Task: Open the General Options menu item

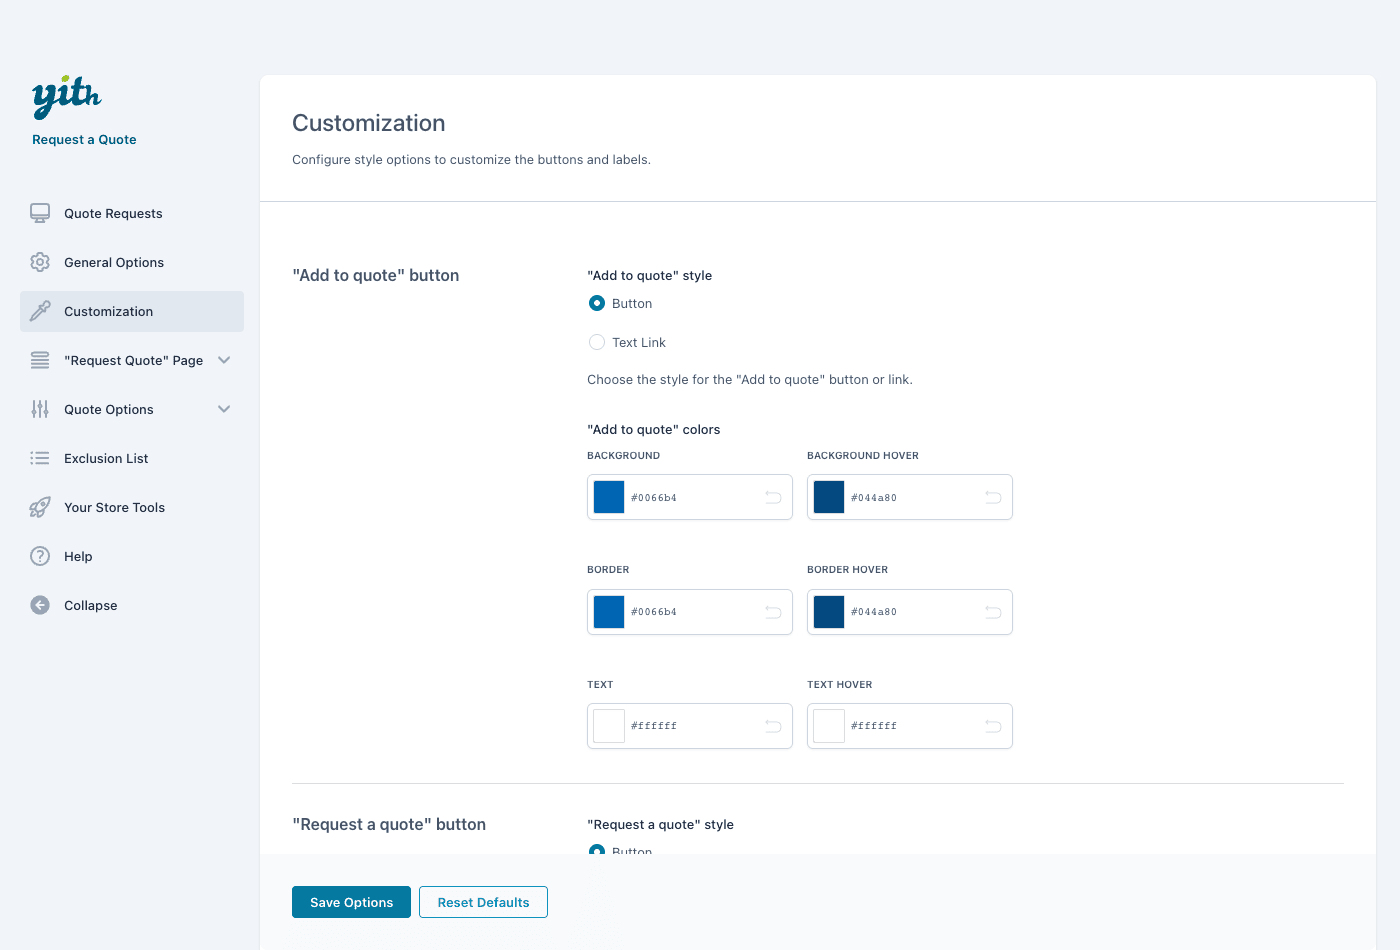Action: (x=132, y=262)
